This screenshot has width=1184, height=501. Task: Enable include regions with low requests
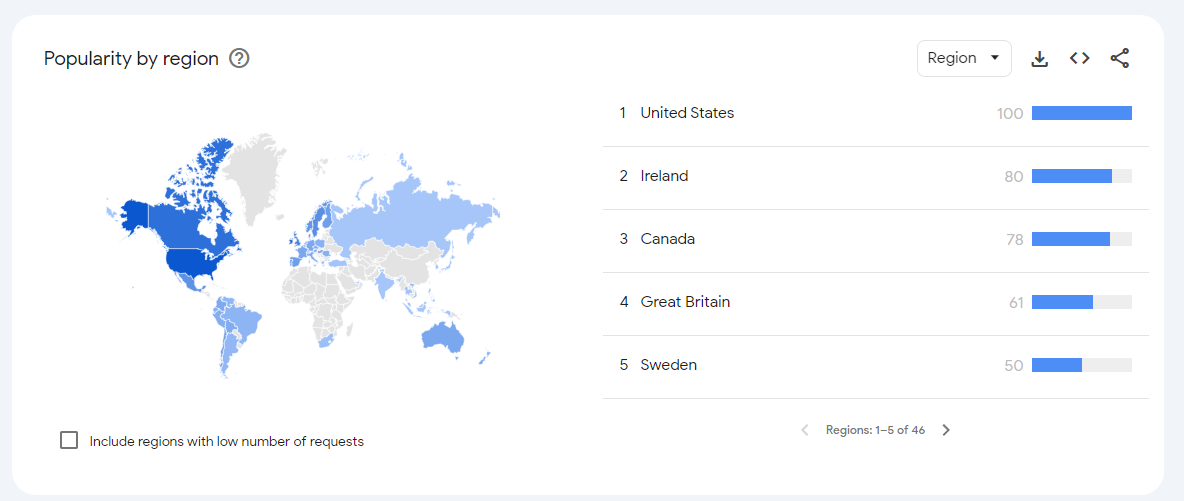(x=69, y=440)
